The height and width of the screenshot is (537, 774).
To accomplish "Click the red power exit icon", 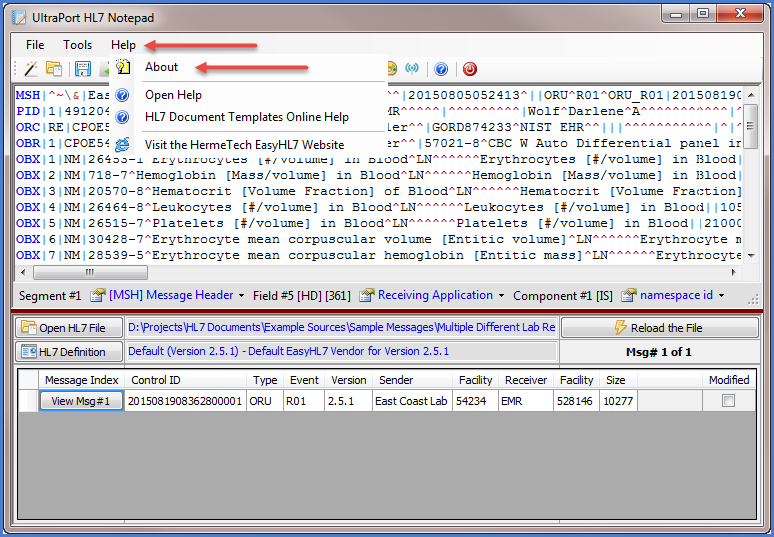I will coord(470,69).
